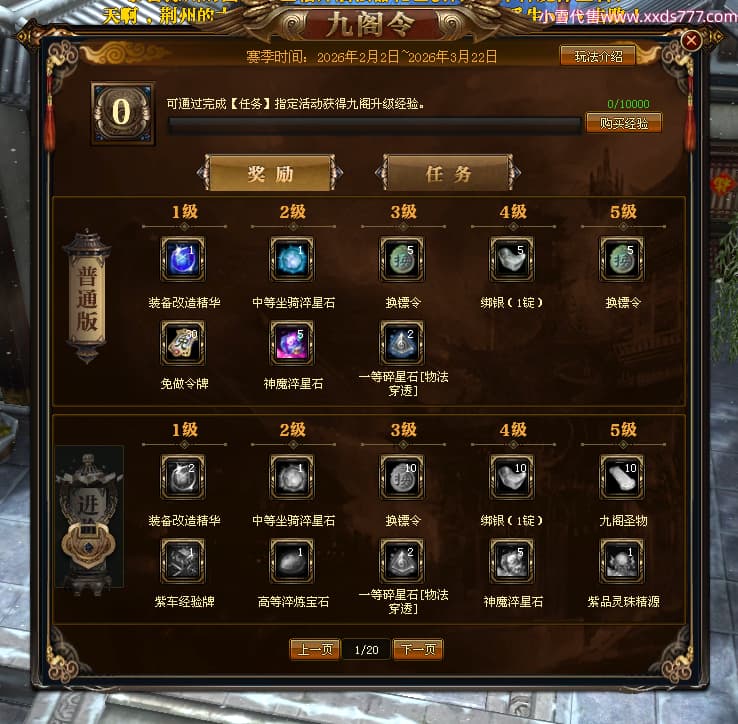Click the 购买经验 button
738x724 pixels.
pos(624,123)
